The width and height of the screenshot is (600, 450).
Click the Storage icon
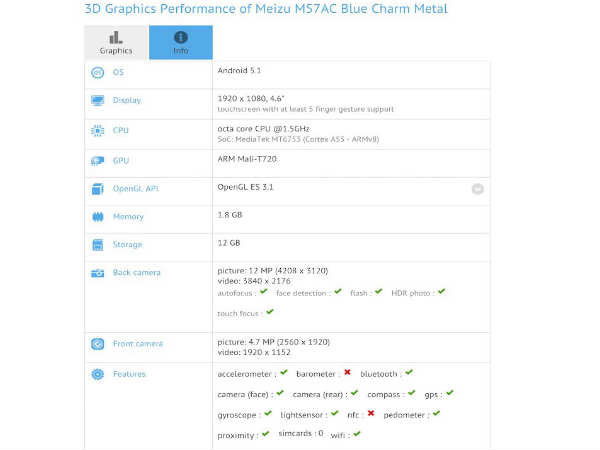coord(98,245)
